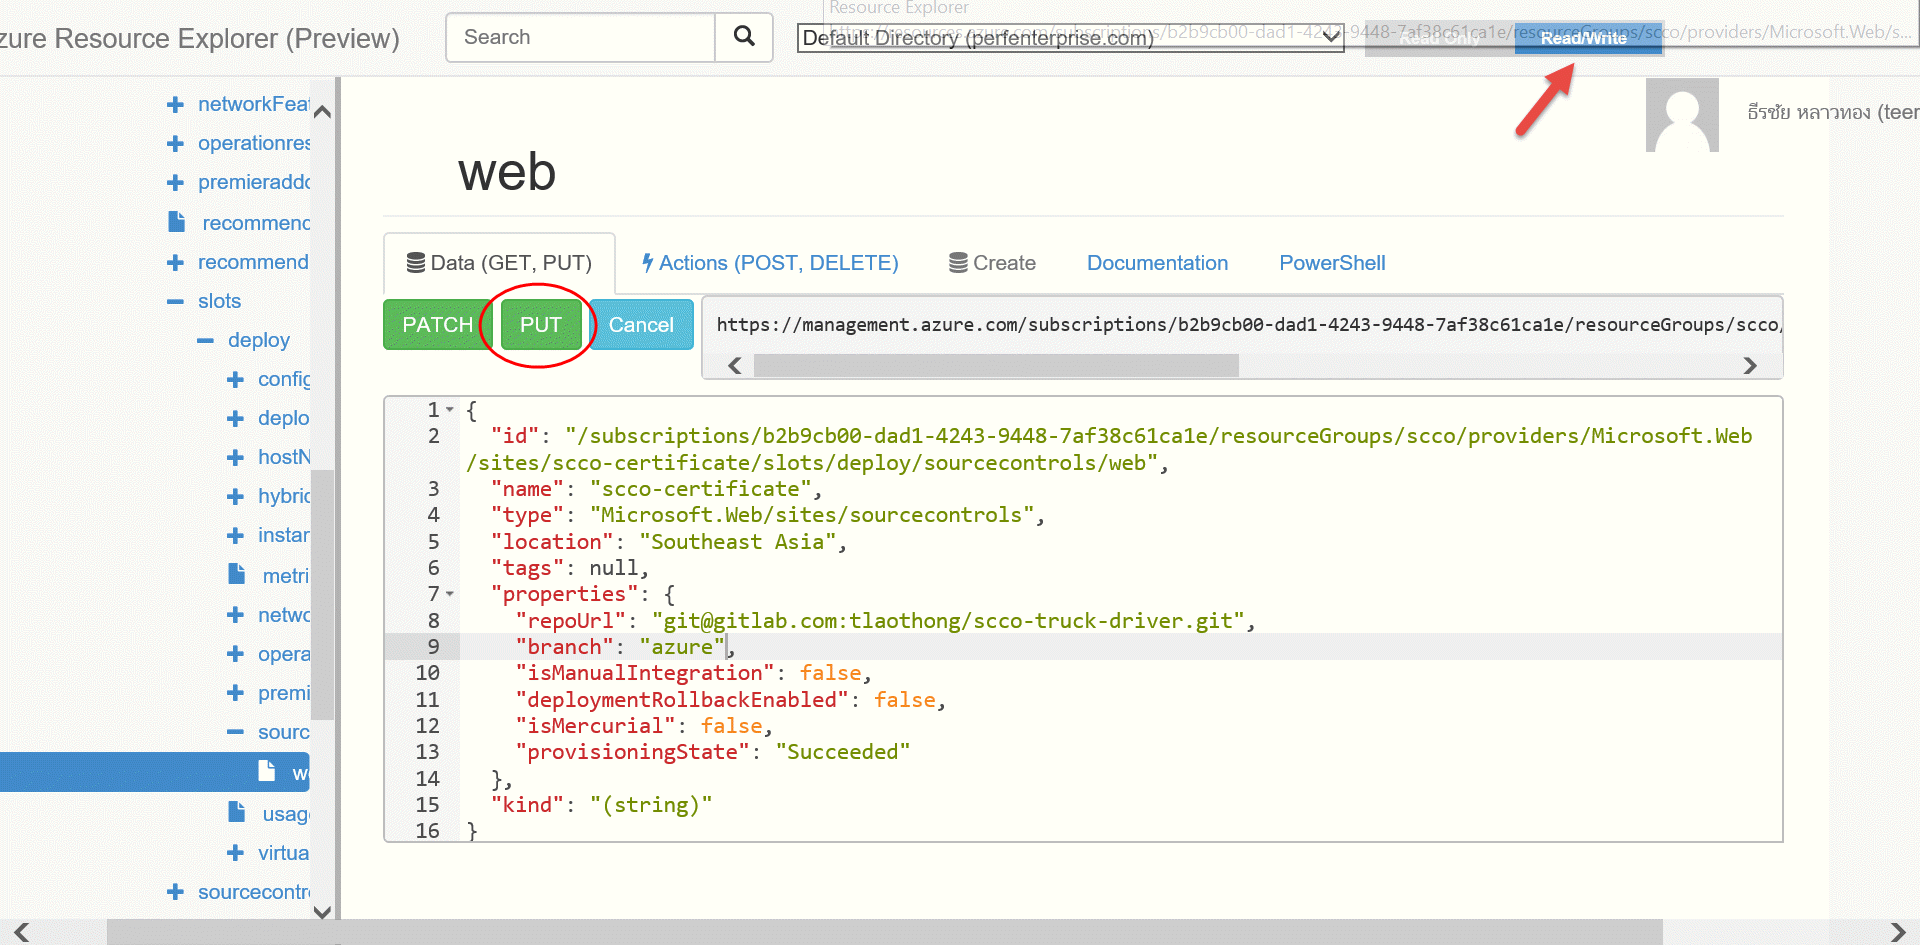The image size is (1920, 945).
Task: Open the Default Directory dropdown
Action: pyautogui.click(x=1330, y=38)
